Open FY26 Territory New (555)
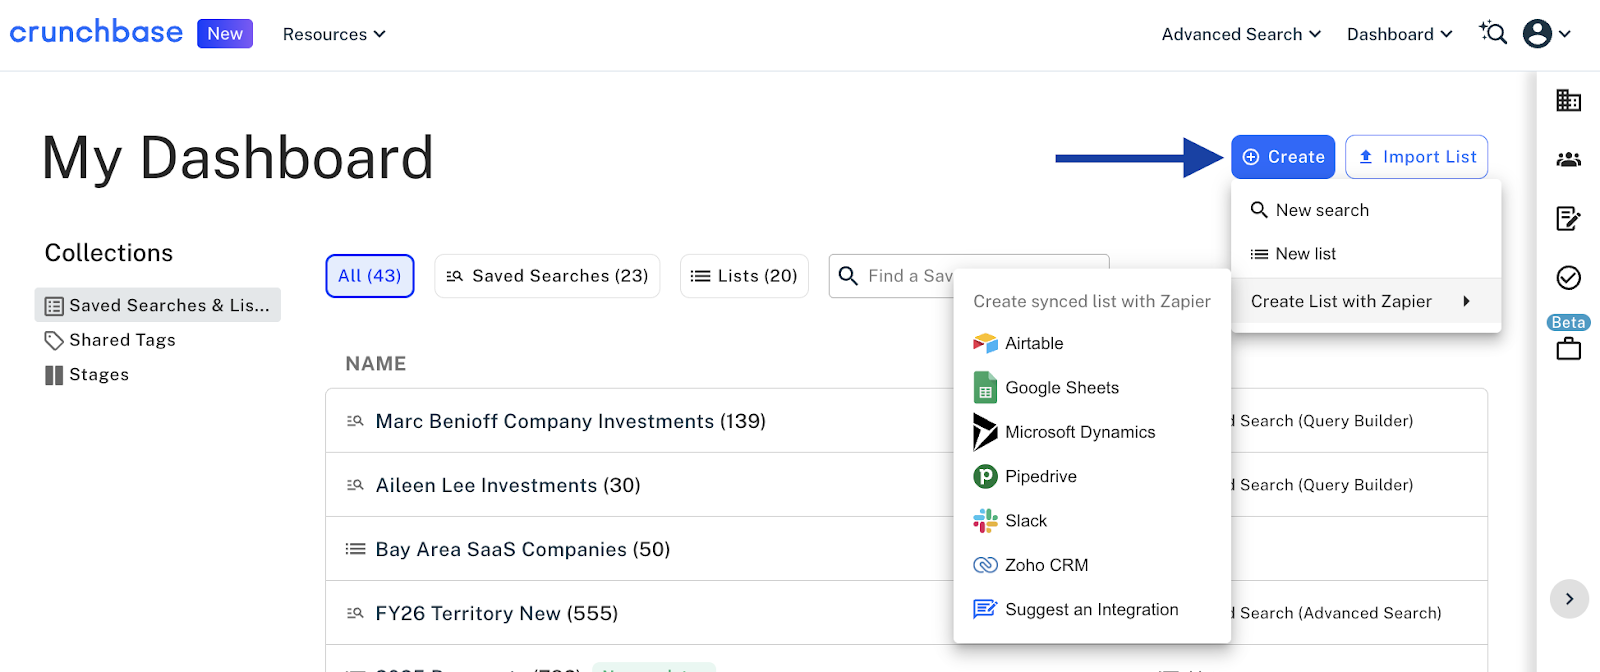 coord(497,613)
